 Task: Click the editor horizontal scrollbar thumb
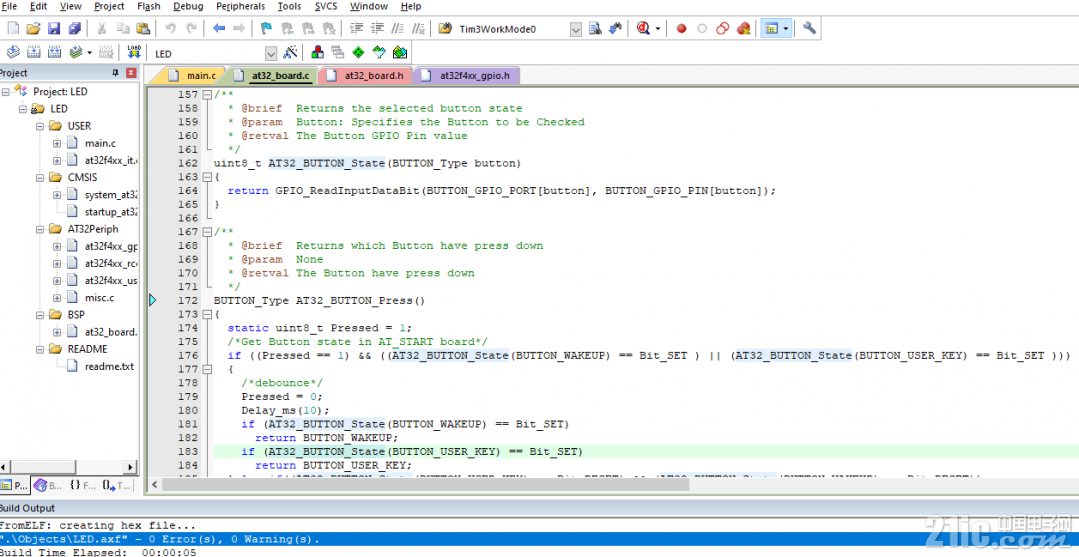(425, 485)
